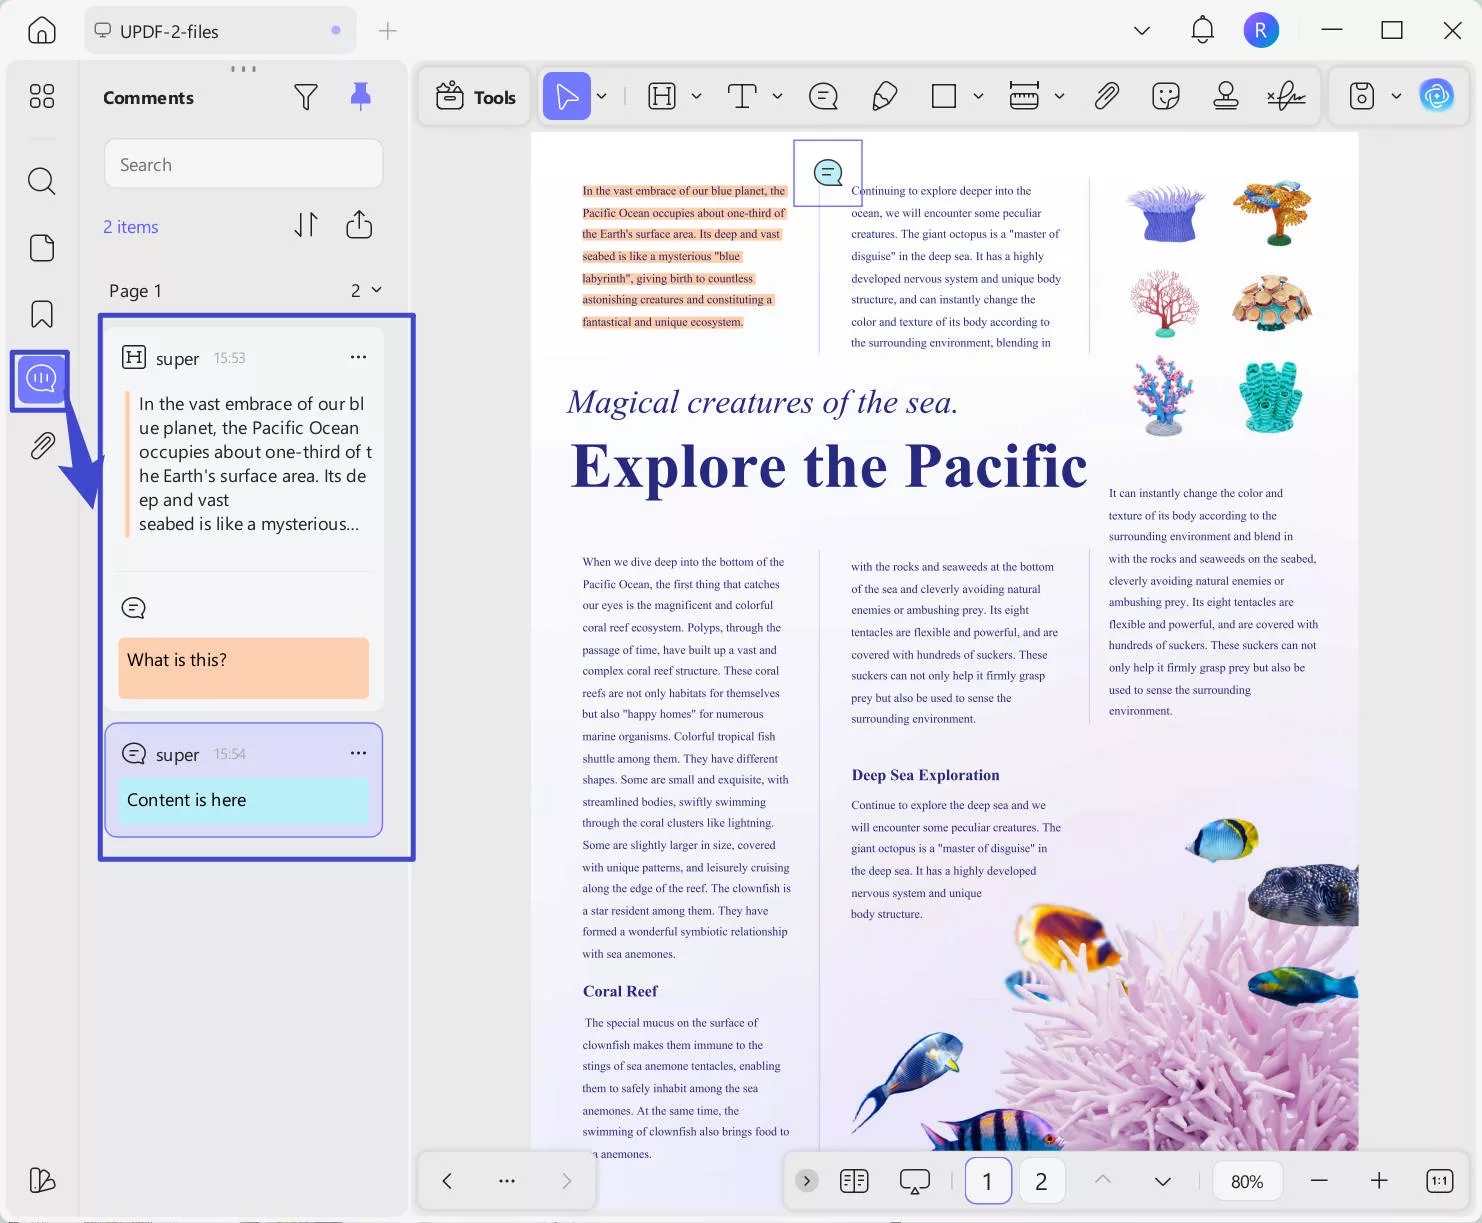This screenshot has height=1223, width=1482.
Task: Open the bookmarks sidebar panel
Action: 41,314
